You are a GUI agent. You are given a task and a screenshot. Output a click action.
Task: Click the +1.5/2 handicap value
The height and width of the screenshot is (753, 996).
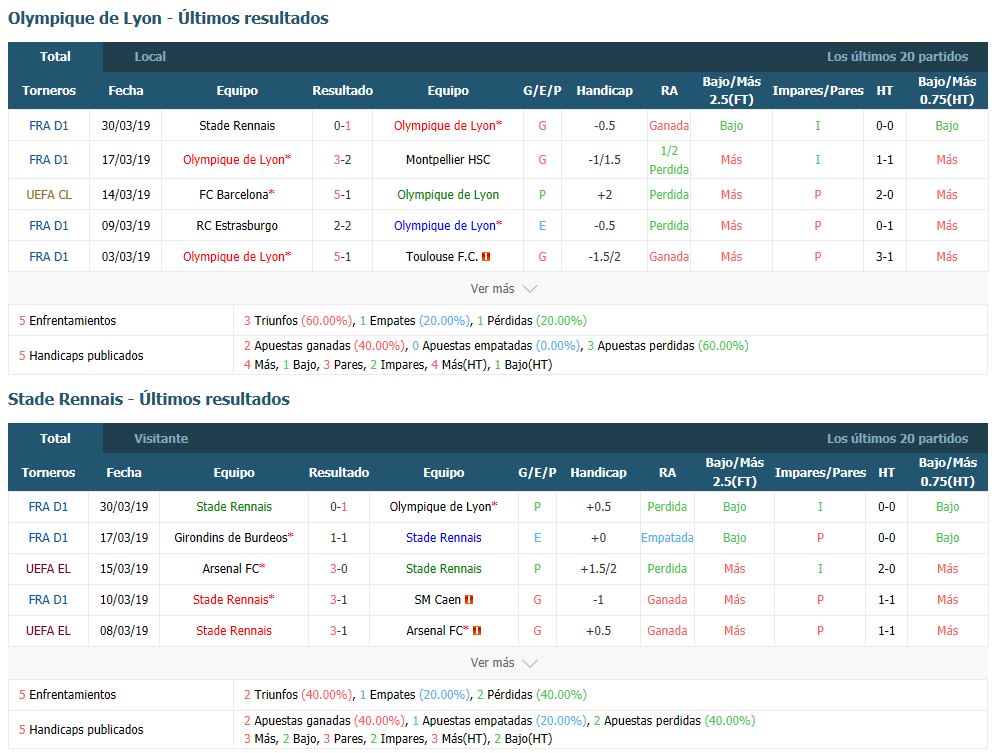(x=598, y=569)
